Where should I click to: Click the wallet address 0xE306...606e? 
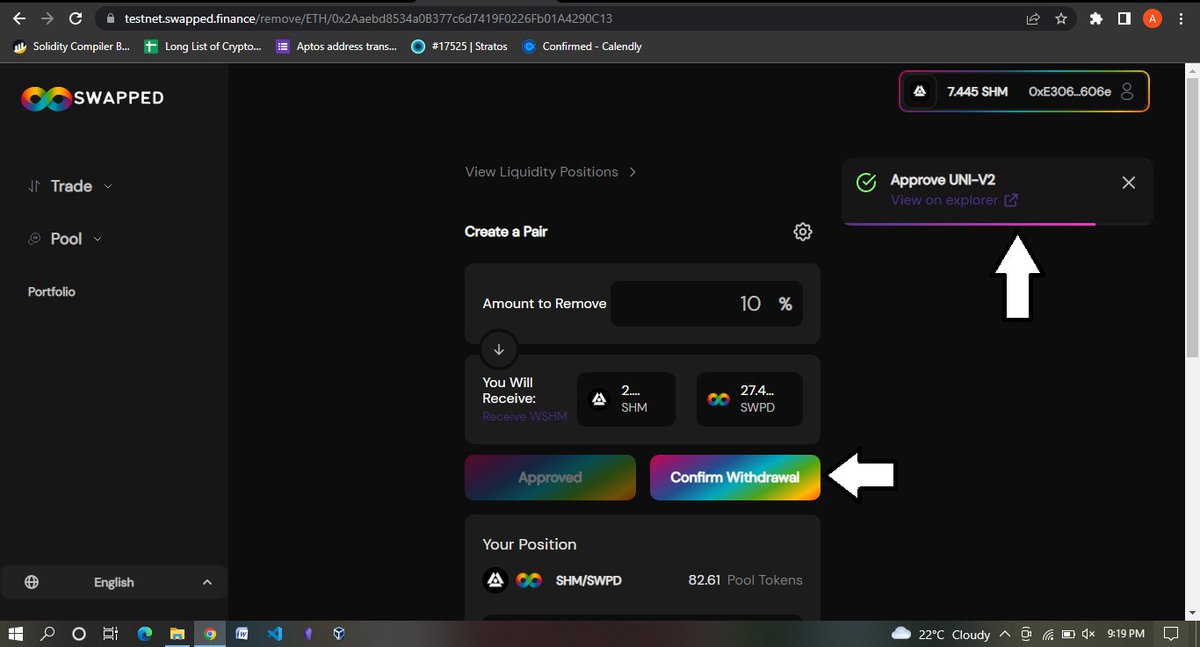point(1070,92)
